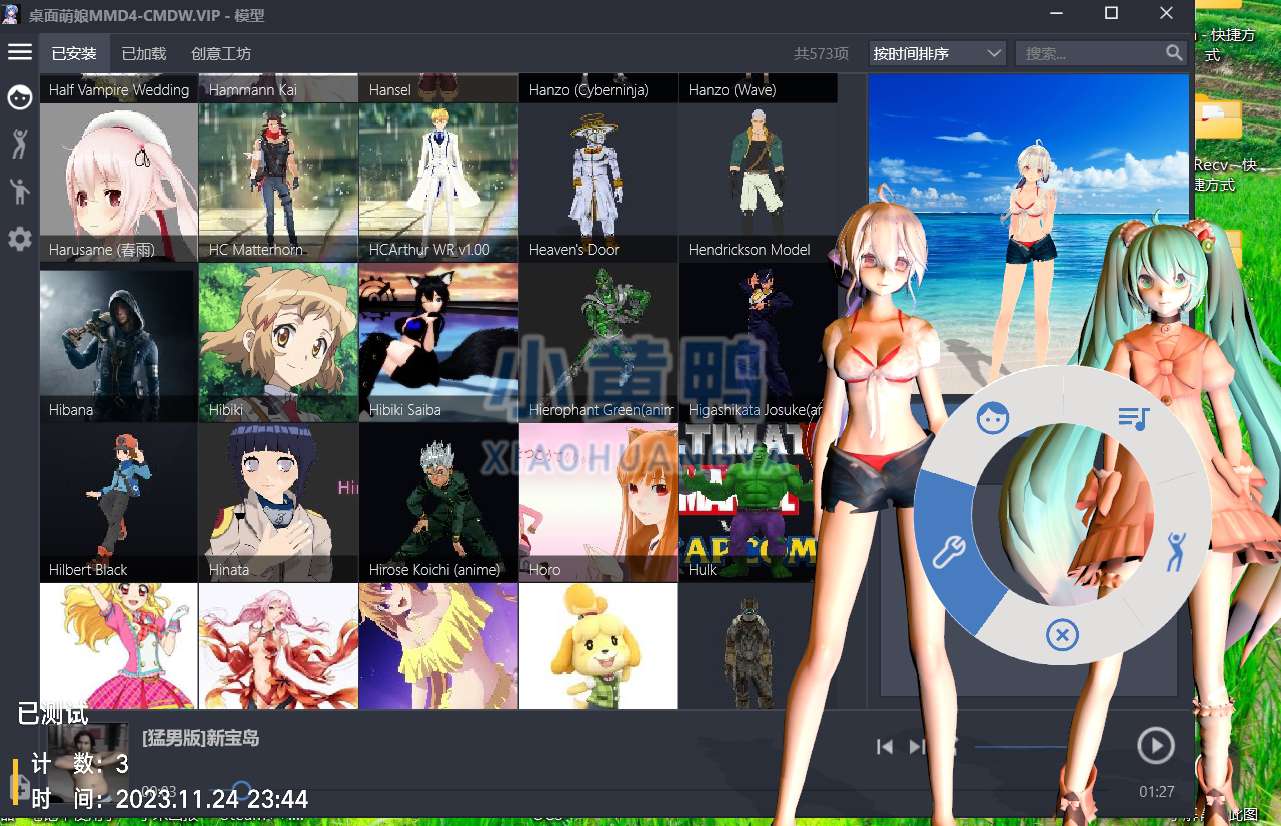Click the wrench icon in radial menu
Image resolution: width=1281 pixels, height=826 pixels.
click(x=948, y=552)
